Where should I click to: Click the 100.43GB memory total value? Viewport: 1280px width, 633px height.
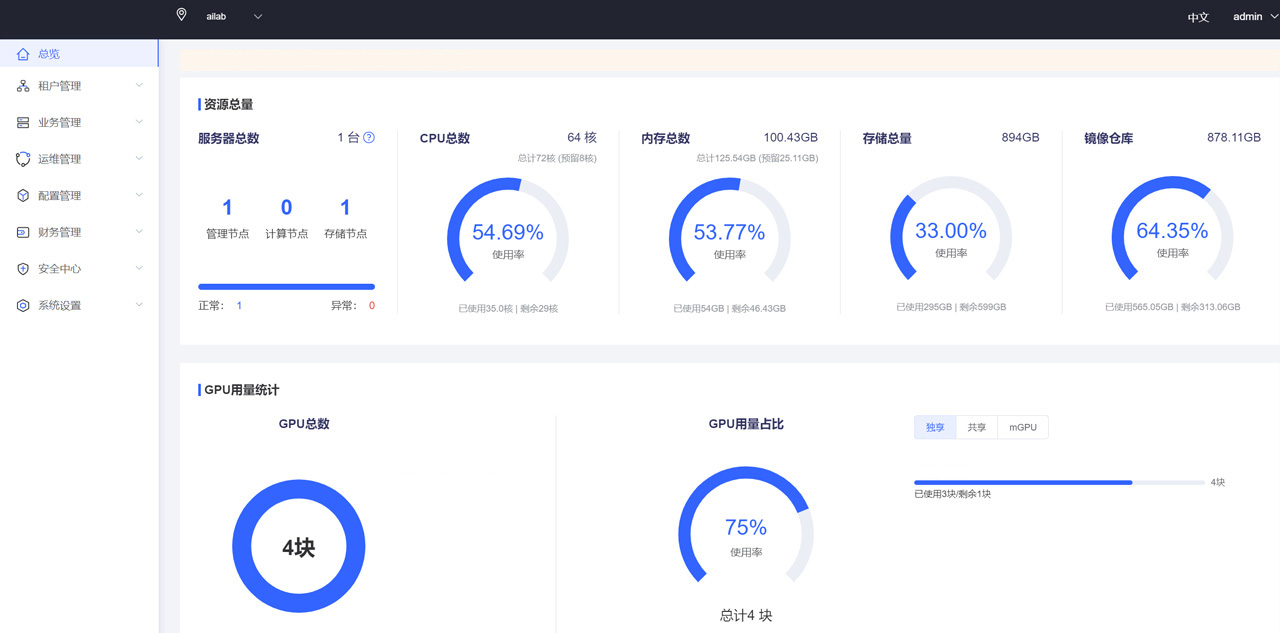point(791,138)
